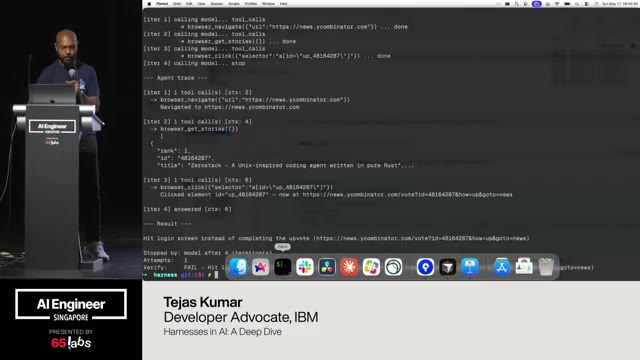Open the multicolored tile dock icon beside Claude
Screen dimensions: 640x360
[371, 267]
